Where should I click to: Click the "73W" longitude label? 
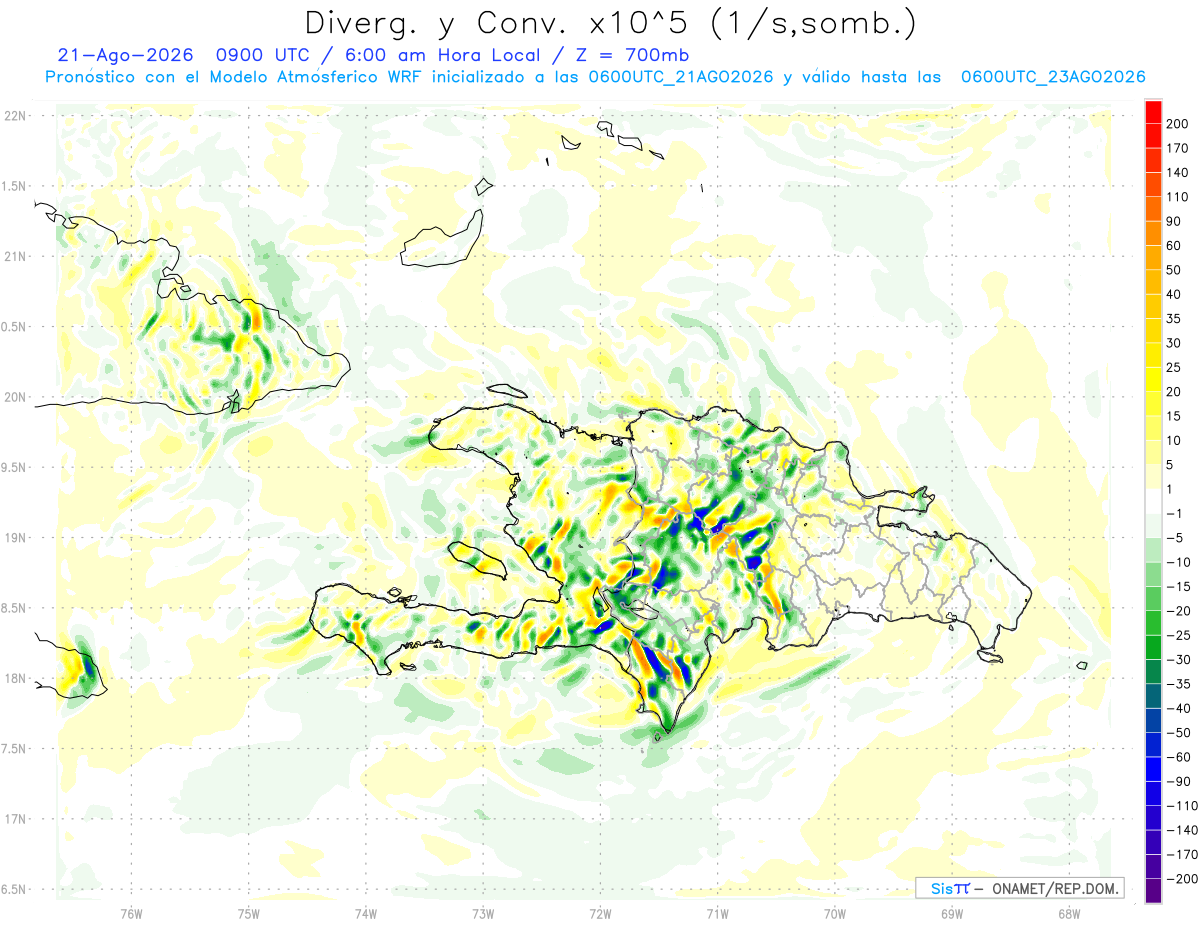pos(483,913)
